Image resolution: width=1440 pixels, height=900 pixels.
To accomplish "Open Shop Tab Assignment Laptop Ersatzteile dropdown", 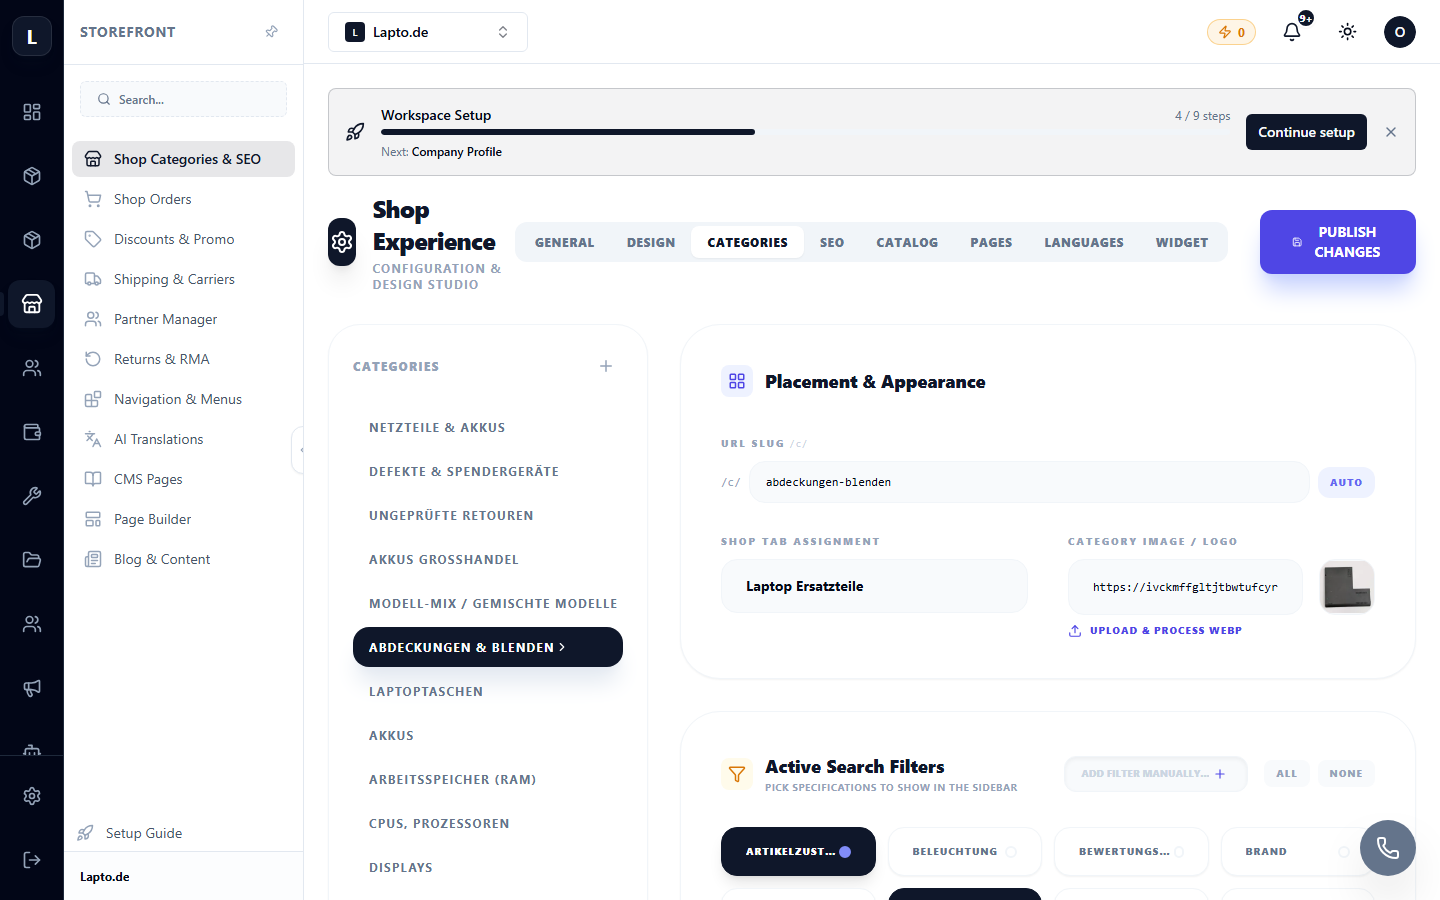I will click(x=874, y=586).
